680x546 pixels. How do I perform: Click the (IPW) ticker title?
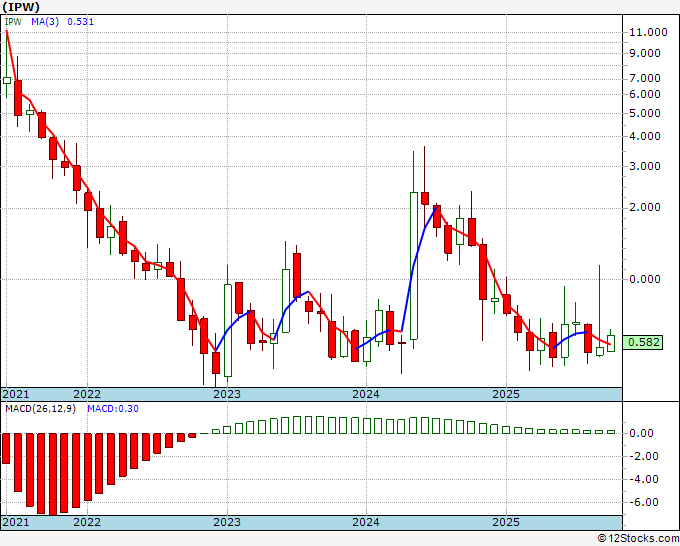coord(21,7)
